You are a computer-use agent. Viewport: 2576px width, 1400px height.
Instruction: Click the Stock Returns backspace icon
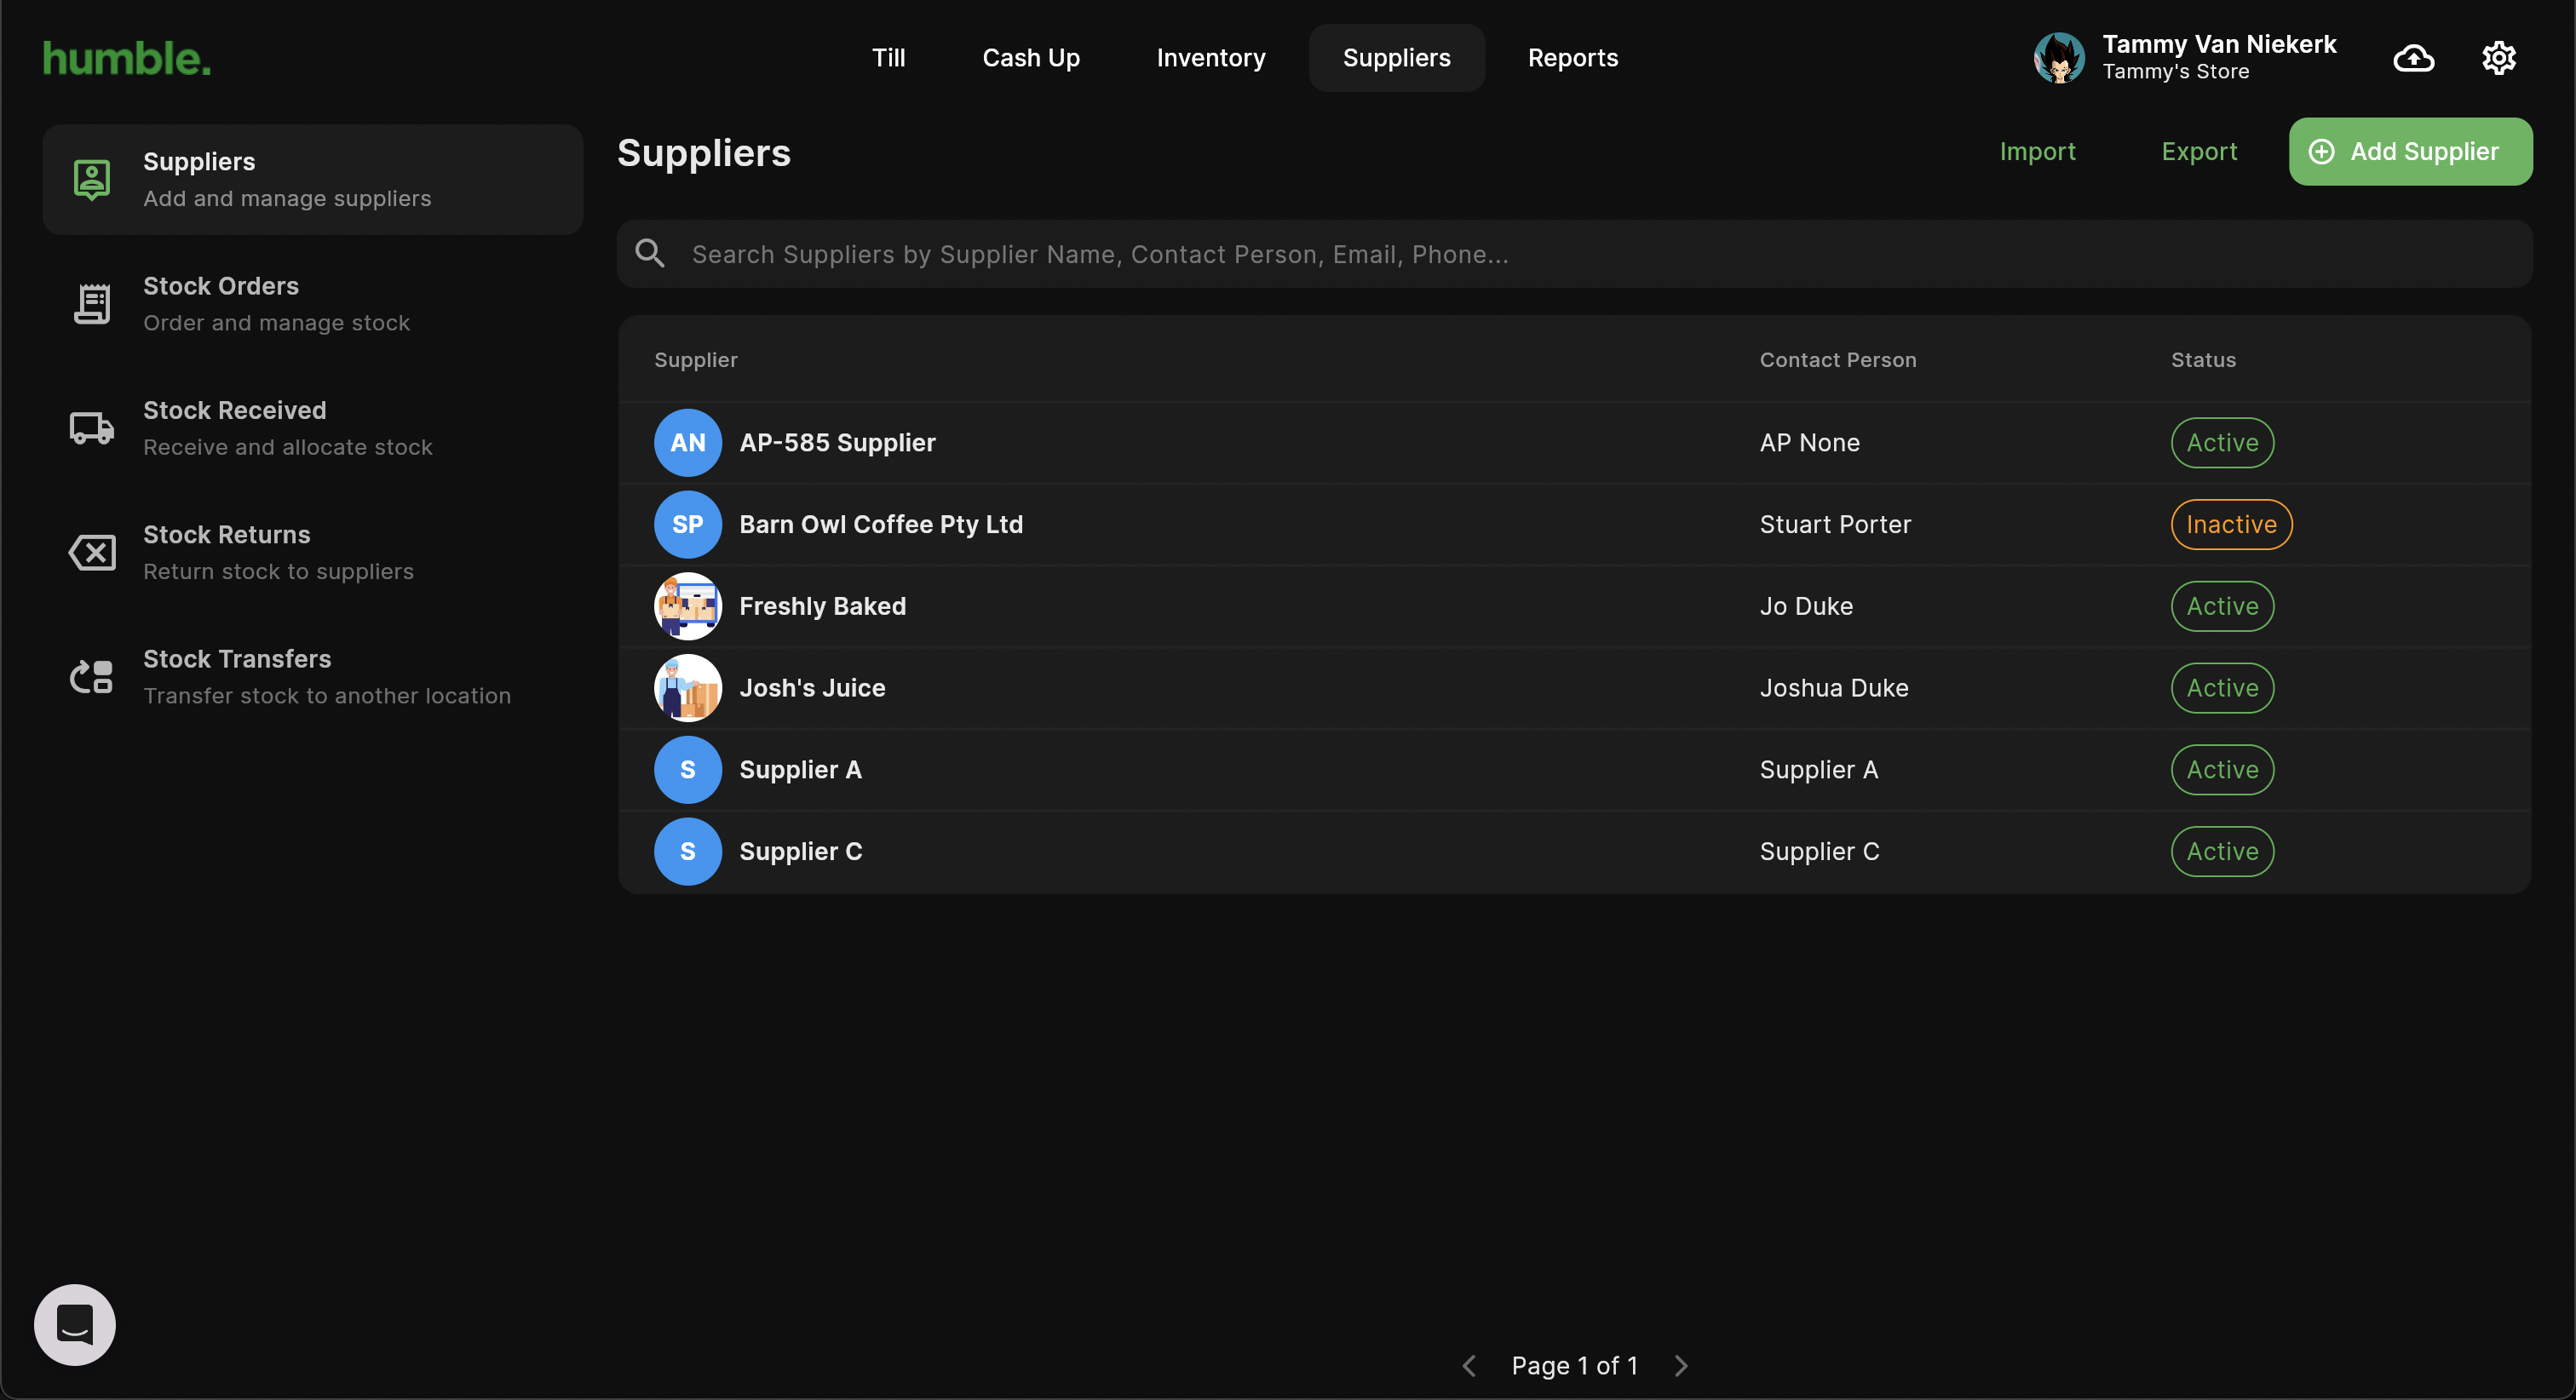(x=92, y=552)
